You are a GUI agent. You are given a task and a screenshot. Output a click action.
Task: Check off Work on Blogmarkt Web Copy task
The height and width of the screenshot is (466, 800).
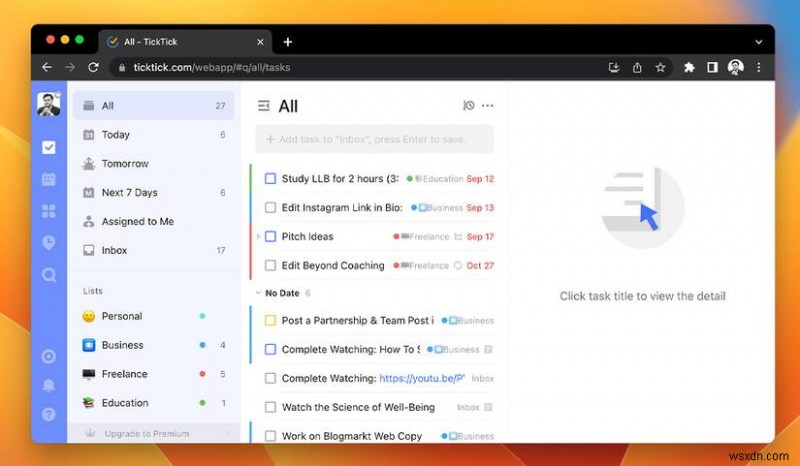pyautogui.click(x=270, y=436)
